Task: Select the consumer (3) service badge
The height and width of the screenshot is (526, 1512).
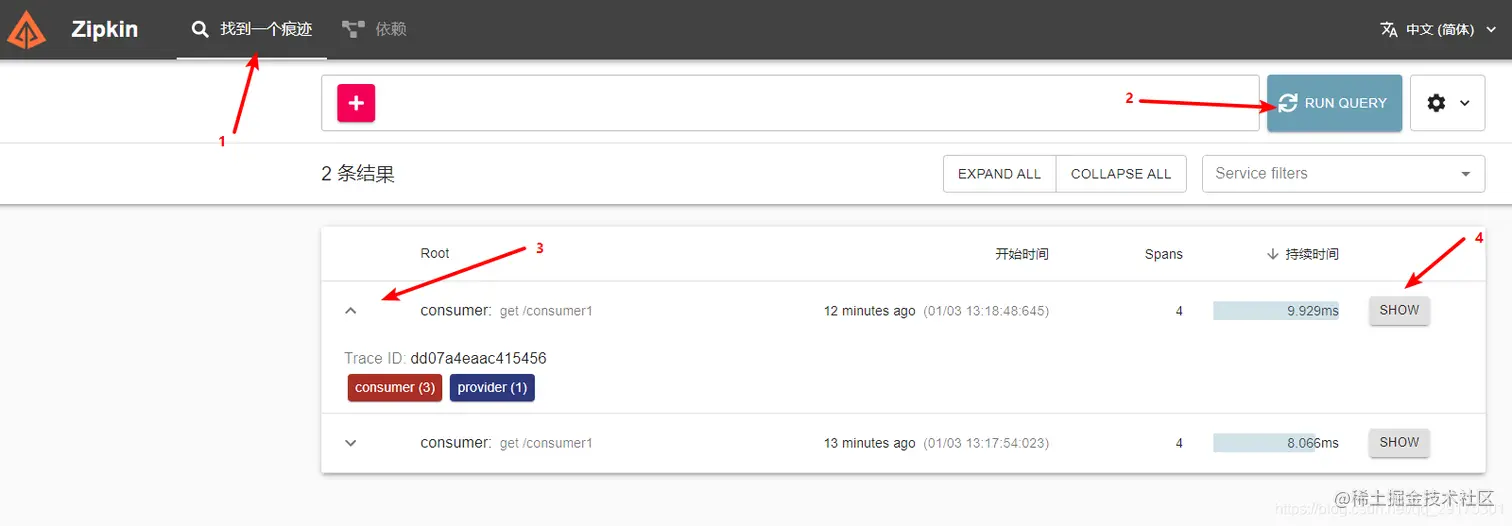Action: point(395,388)
